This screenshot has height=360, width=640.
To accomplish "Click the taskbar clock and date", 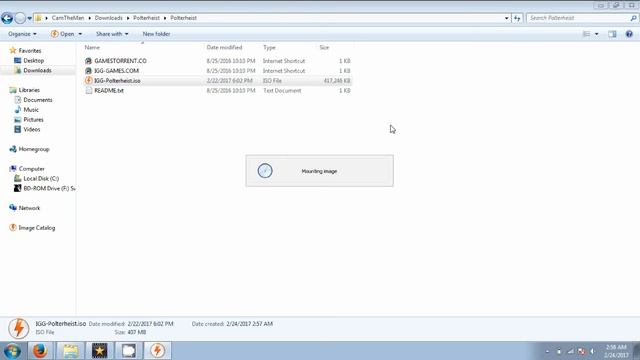I will coord(616,351).
